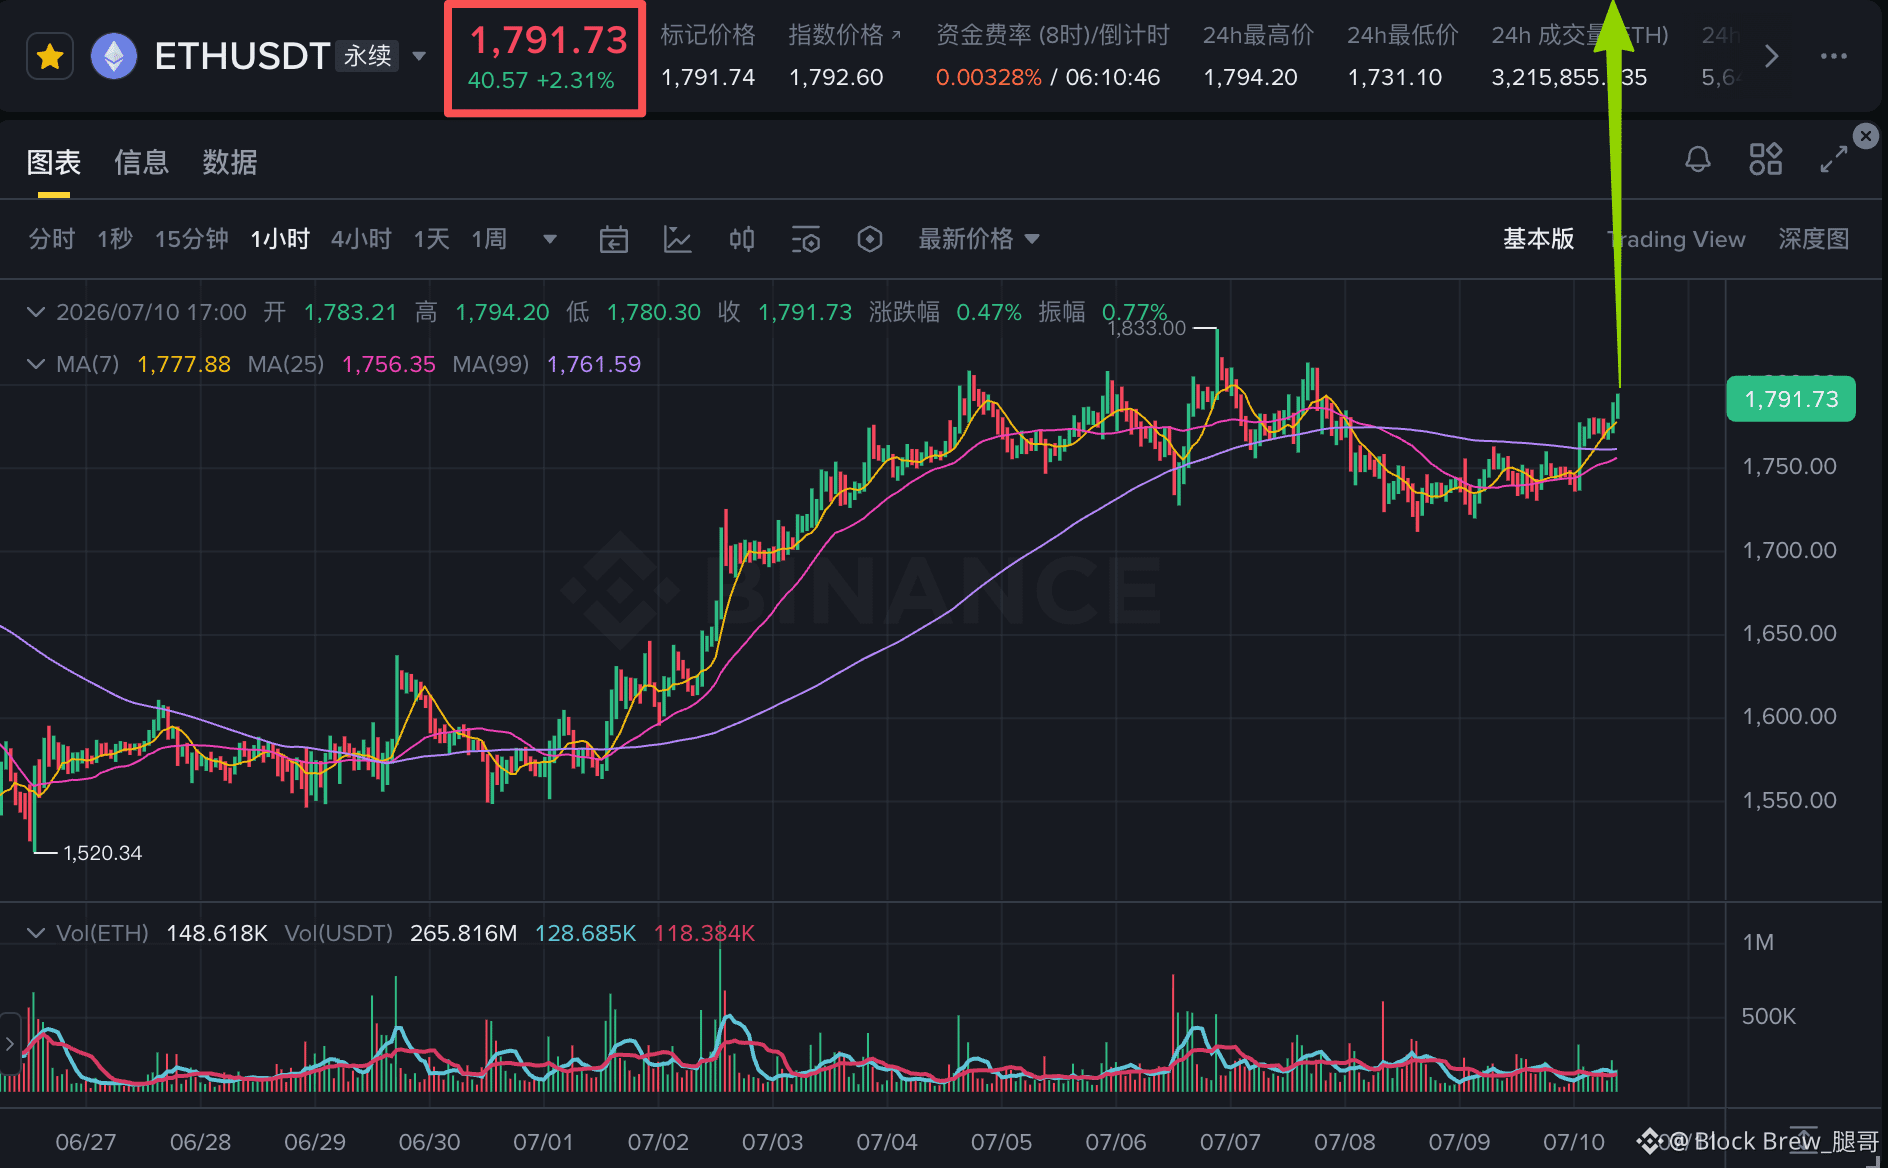Image resolution: width=1888 pixels, height=1168 pixels.
Task: Switch to the 图表 tab
Action: [54, 162]
